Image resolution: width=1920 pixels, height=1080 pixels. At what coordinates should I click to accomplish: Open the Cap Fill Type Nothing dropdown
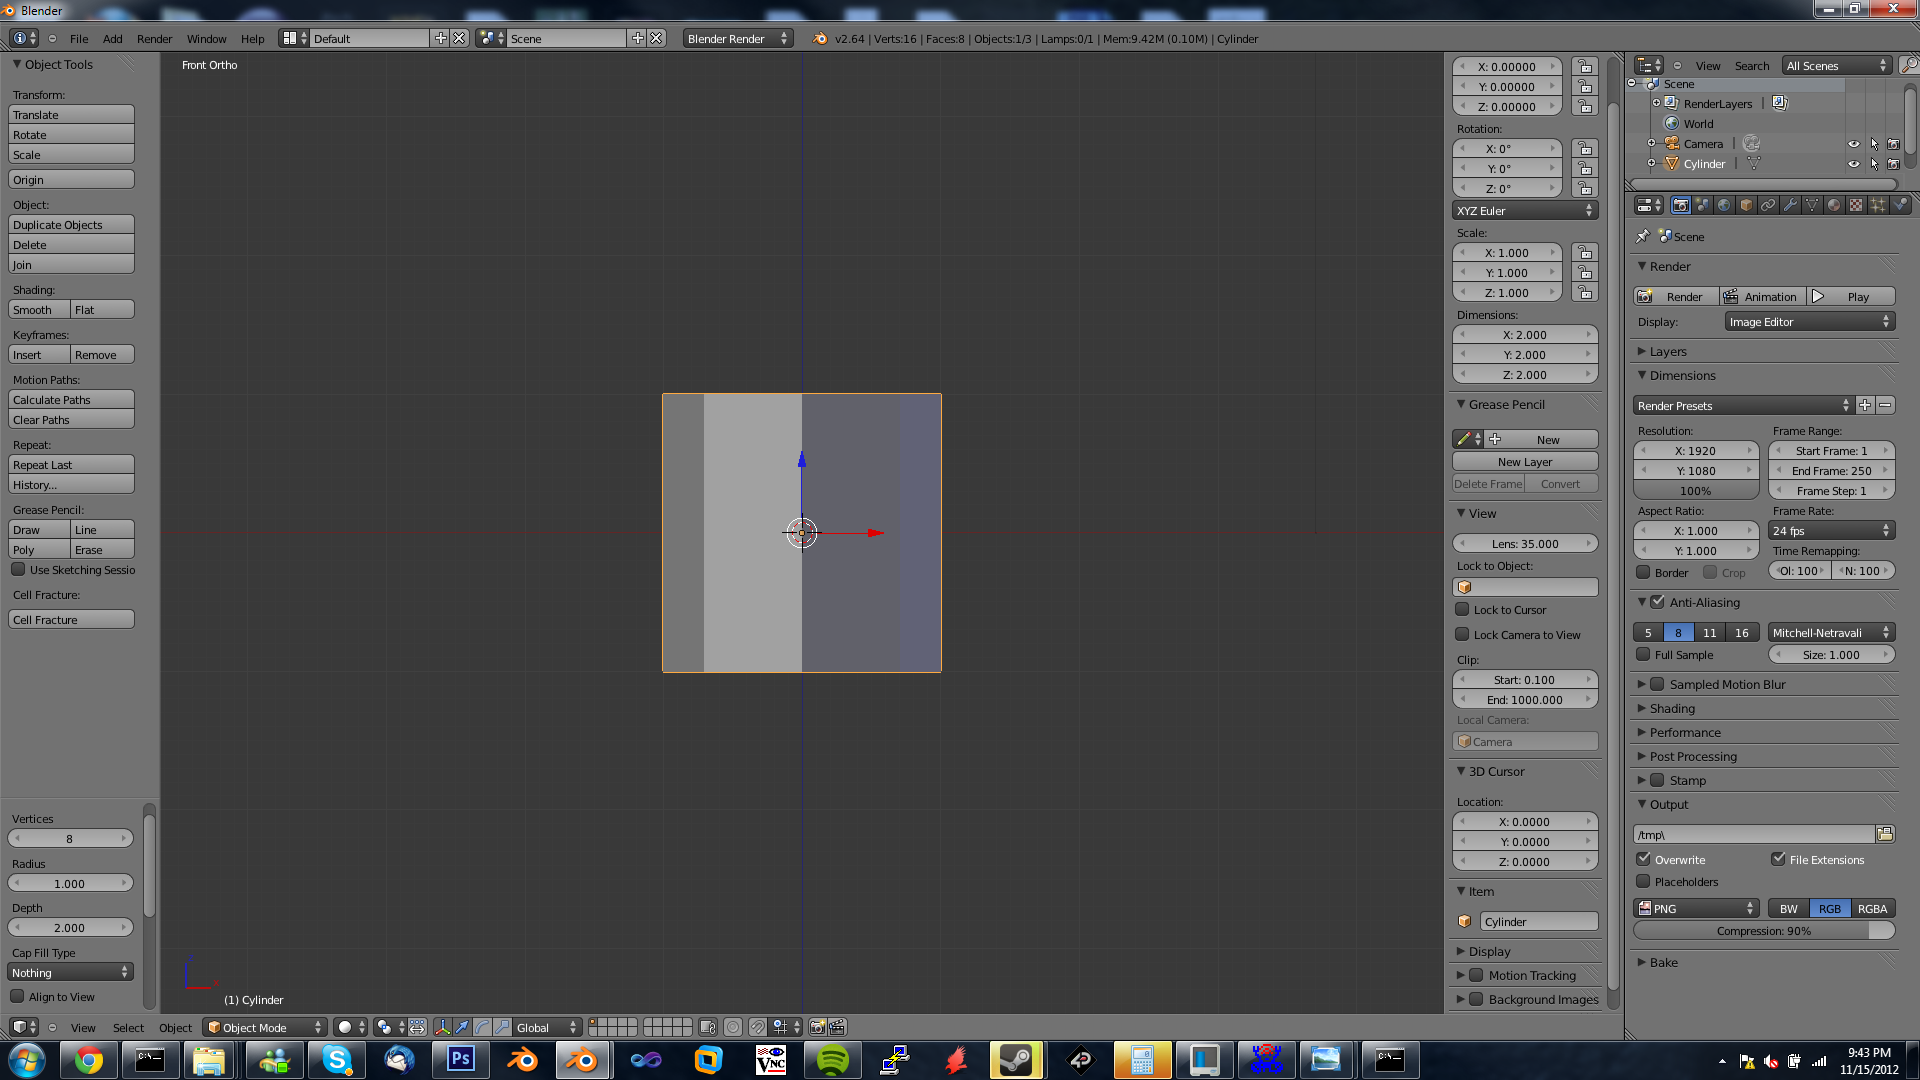70,972
